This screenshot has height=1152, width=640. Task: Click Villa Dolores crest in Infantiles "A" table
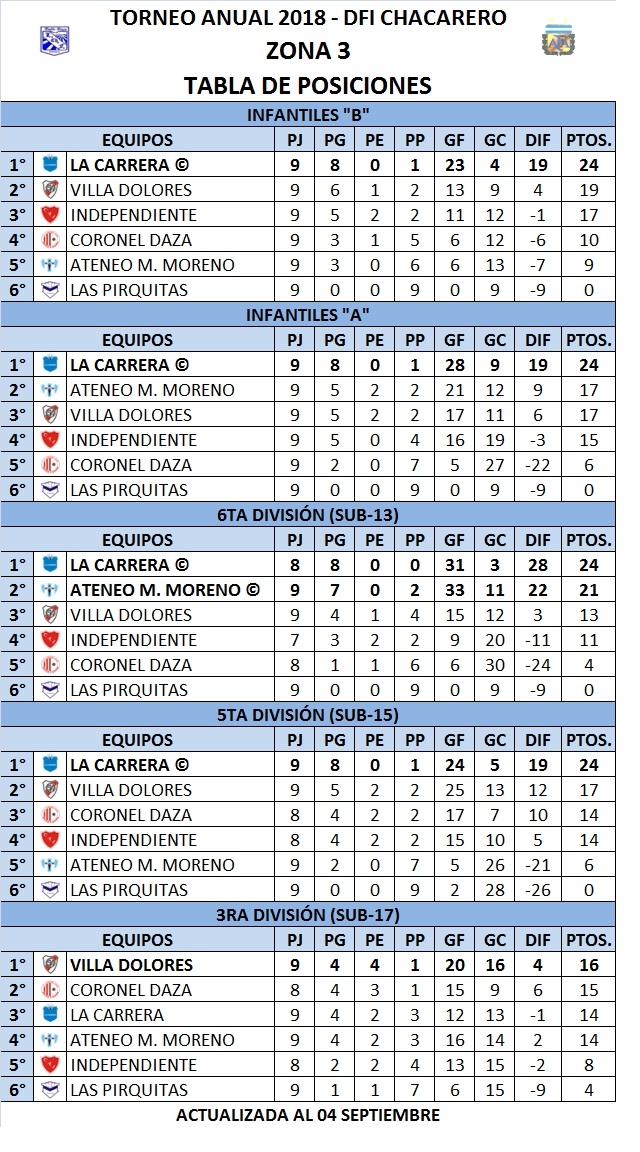tap(50, 415)
